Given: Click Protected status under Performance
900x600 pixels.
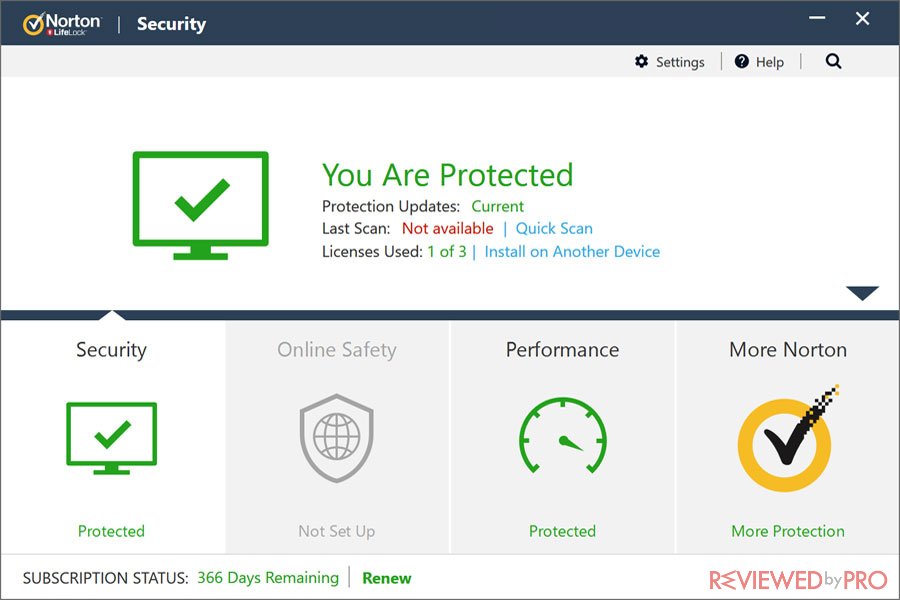Looking at the screenshot, I should (x=562, y=531).
